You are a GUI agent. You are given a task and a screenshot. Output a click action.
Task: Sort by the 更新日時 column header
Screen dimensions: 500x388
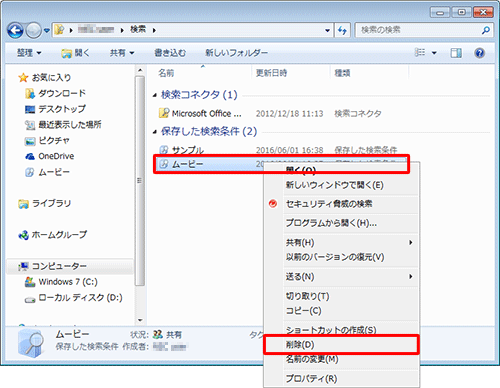[x=271, y=73]
